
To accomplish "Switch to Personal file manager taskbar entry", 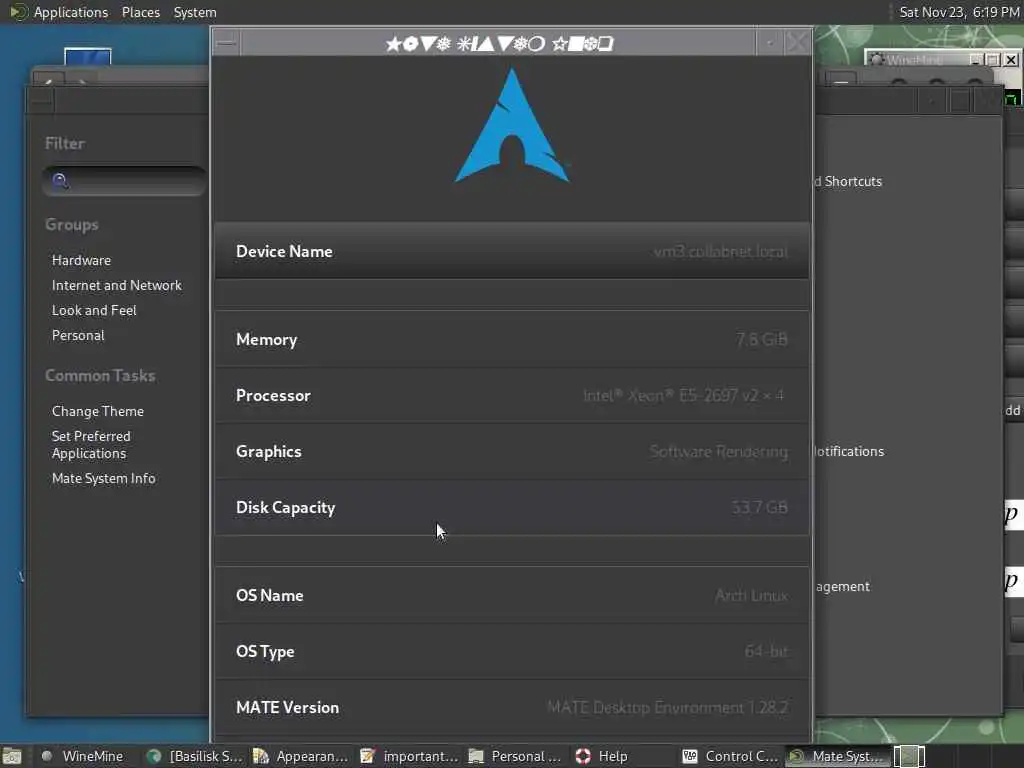I will tap(516, 756).
